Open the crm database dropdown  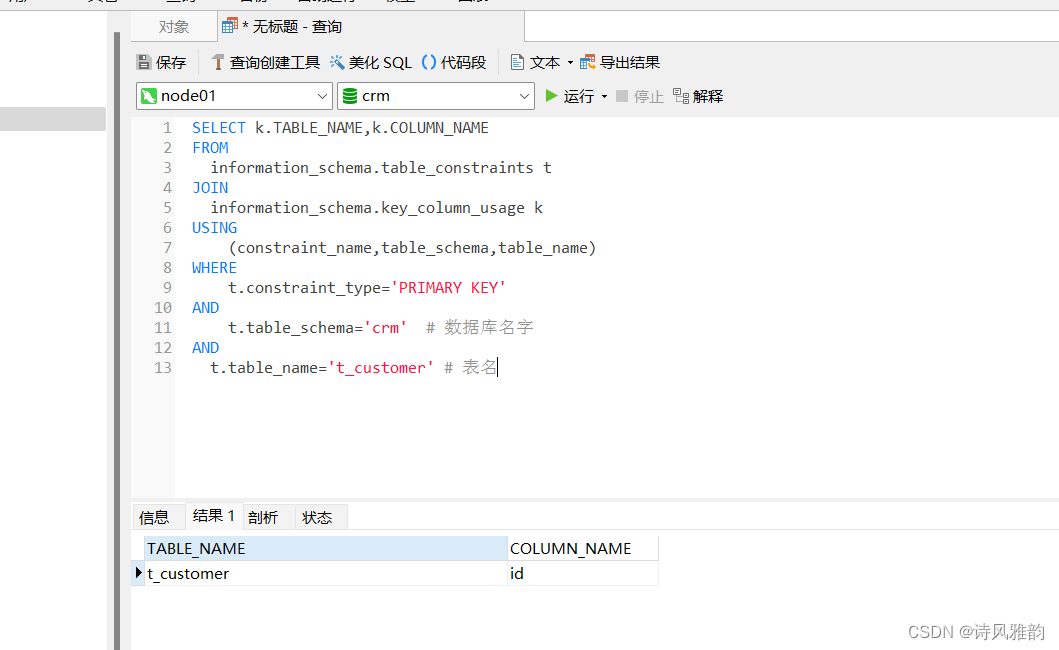[436, 96]
